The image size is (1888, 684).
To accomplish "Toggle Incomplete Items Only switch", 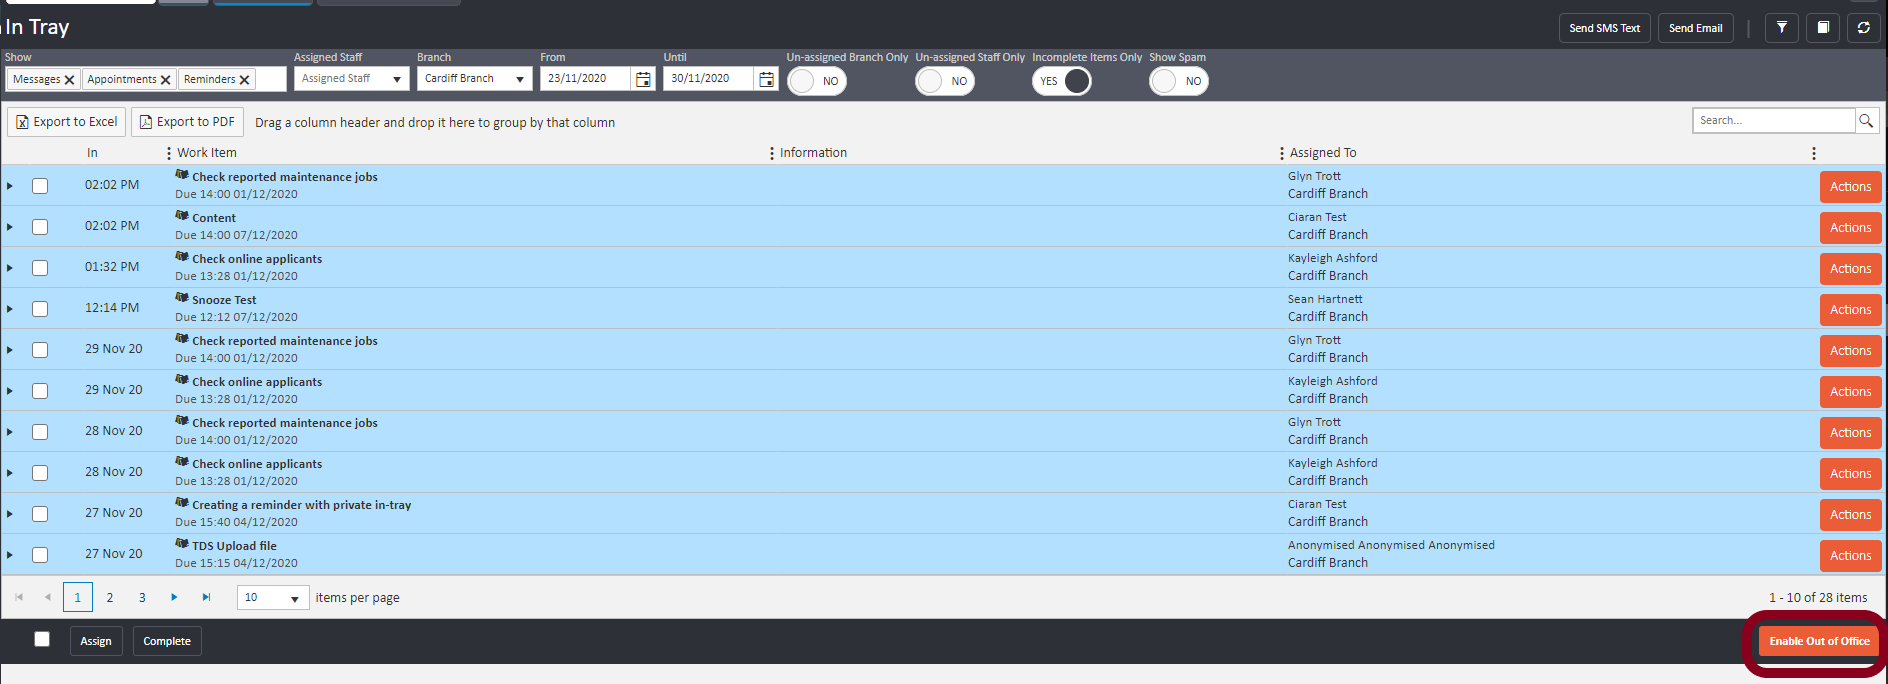I will pyautogui.click(x=1062, y=81).
